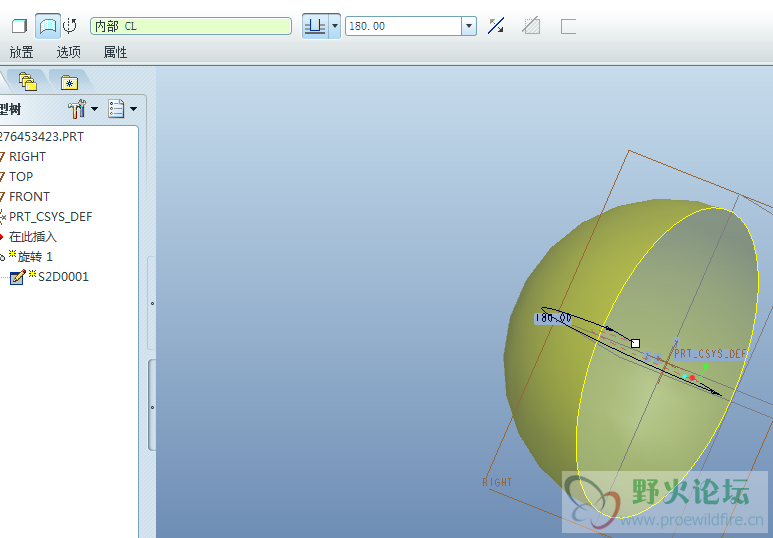Open the 选项 panel tab
The width and height of the screenshot is (773, 538).
[x=69, y=52]
